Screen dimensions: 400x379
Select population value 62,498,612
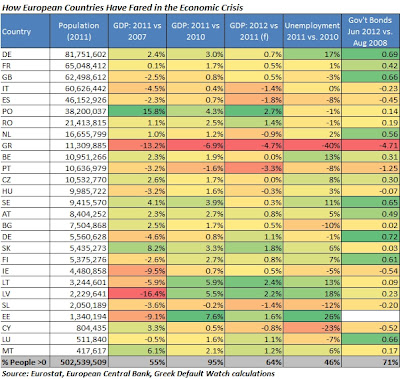click(79, 77)
